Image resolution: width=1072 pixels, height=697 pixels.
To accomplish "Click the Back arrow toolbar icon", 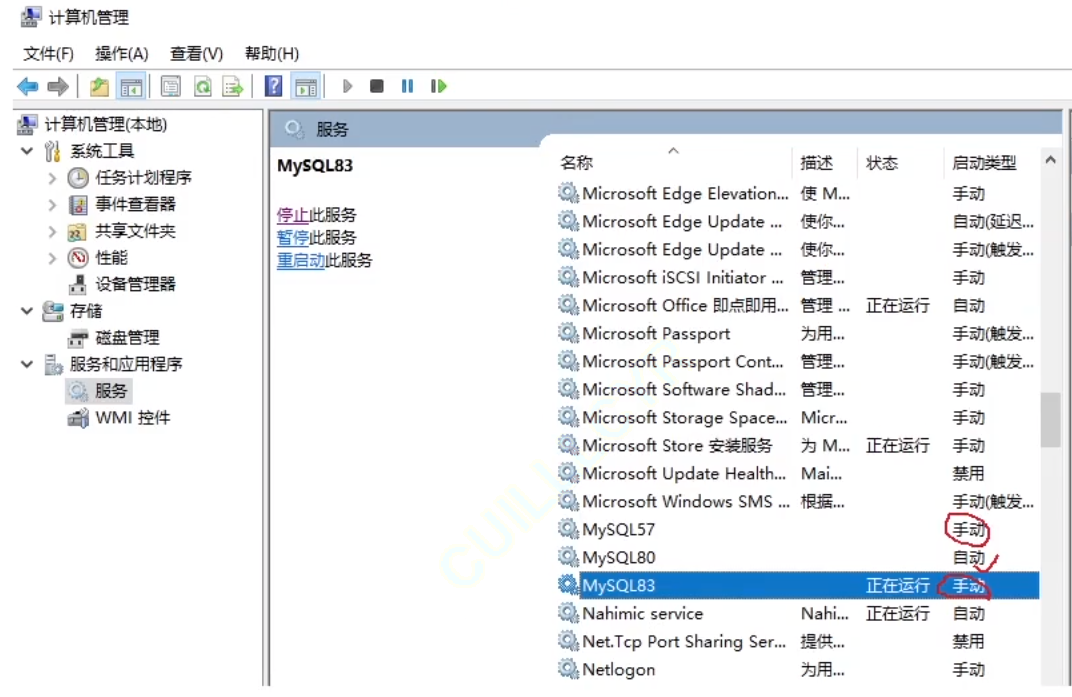I will click(x=27, y=86).
